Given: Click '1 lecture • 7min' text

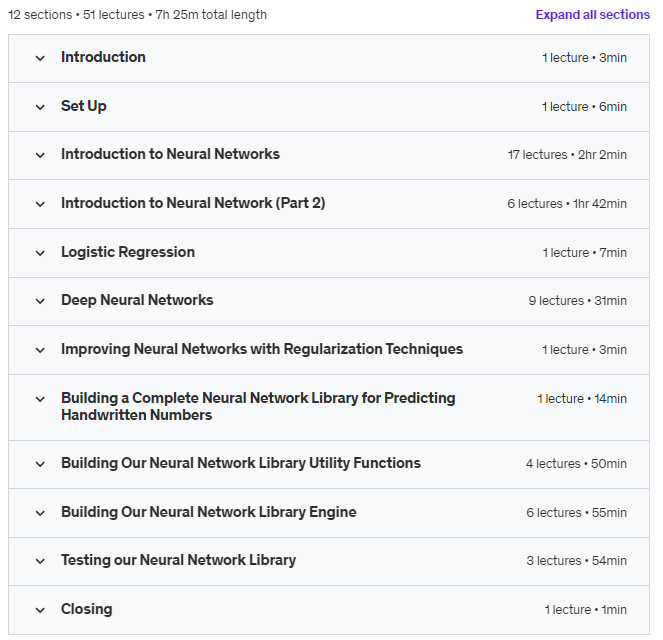Looking at the screenshot, I should pyautogui.click(x=585, y=253).
